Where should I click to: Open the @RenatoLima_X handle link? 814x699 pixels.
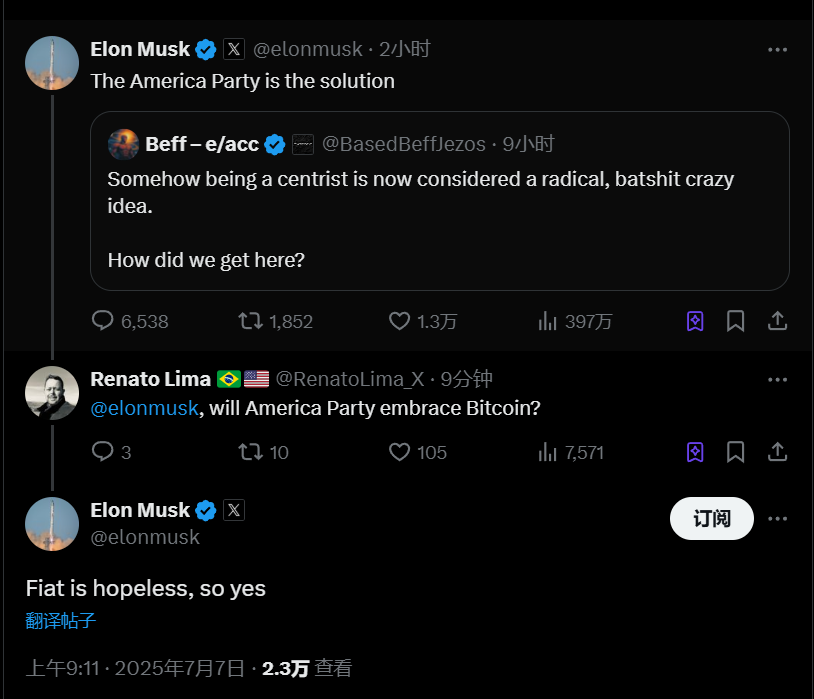point(349,379)
